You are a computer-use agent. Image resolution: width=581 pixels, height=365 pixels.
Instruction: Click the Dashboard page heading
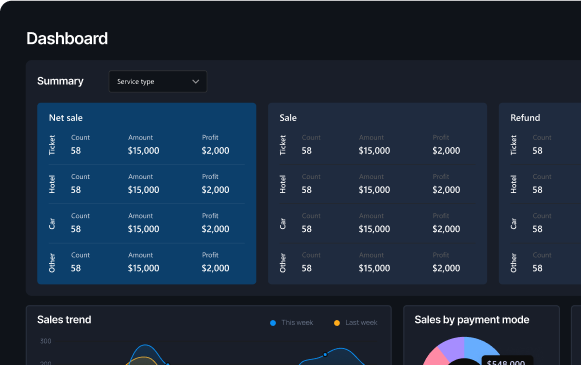coord(67,39)
